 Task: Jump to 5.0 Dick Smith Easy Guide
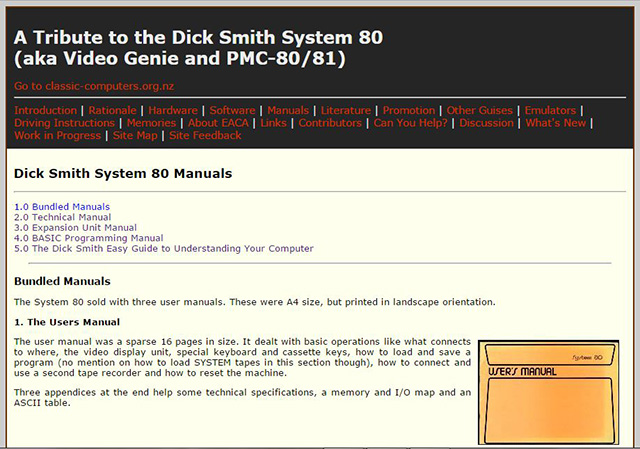click(x=164, y=249)
